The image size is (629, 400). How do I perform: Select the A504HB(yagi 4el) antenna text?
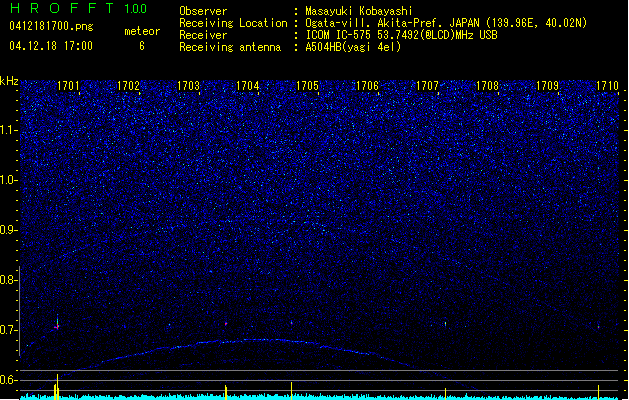[353, 47]
